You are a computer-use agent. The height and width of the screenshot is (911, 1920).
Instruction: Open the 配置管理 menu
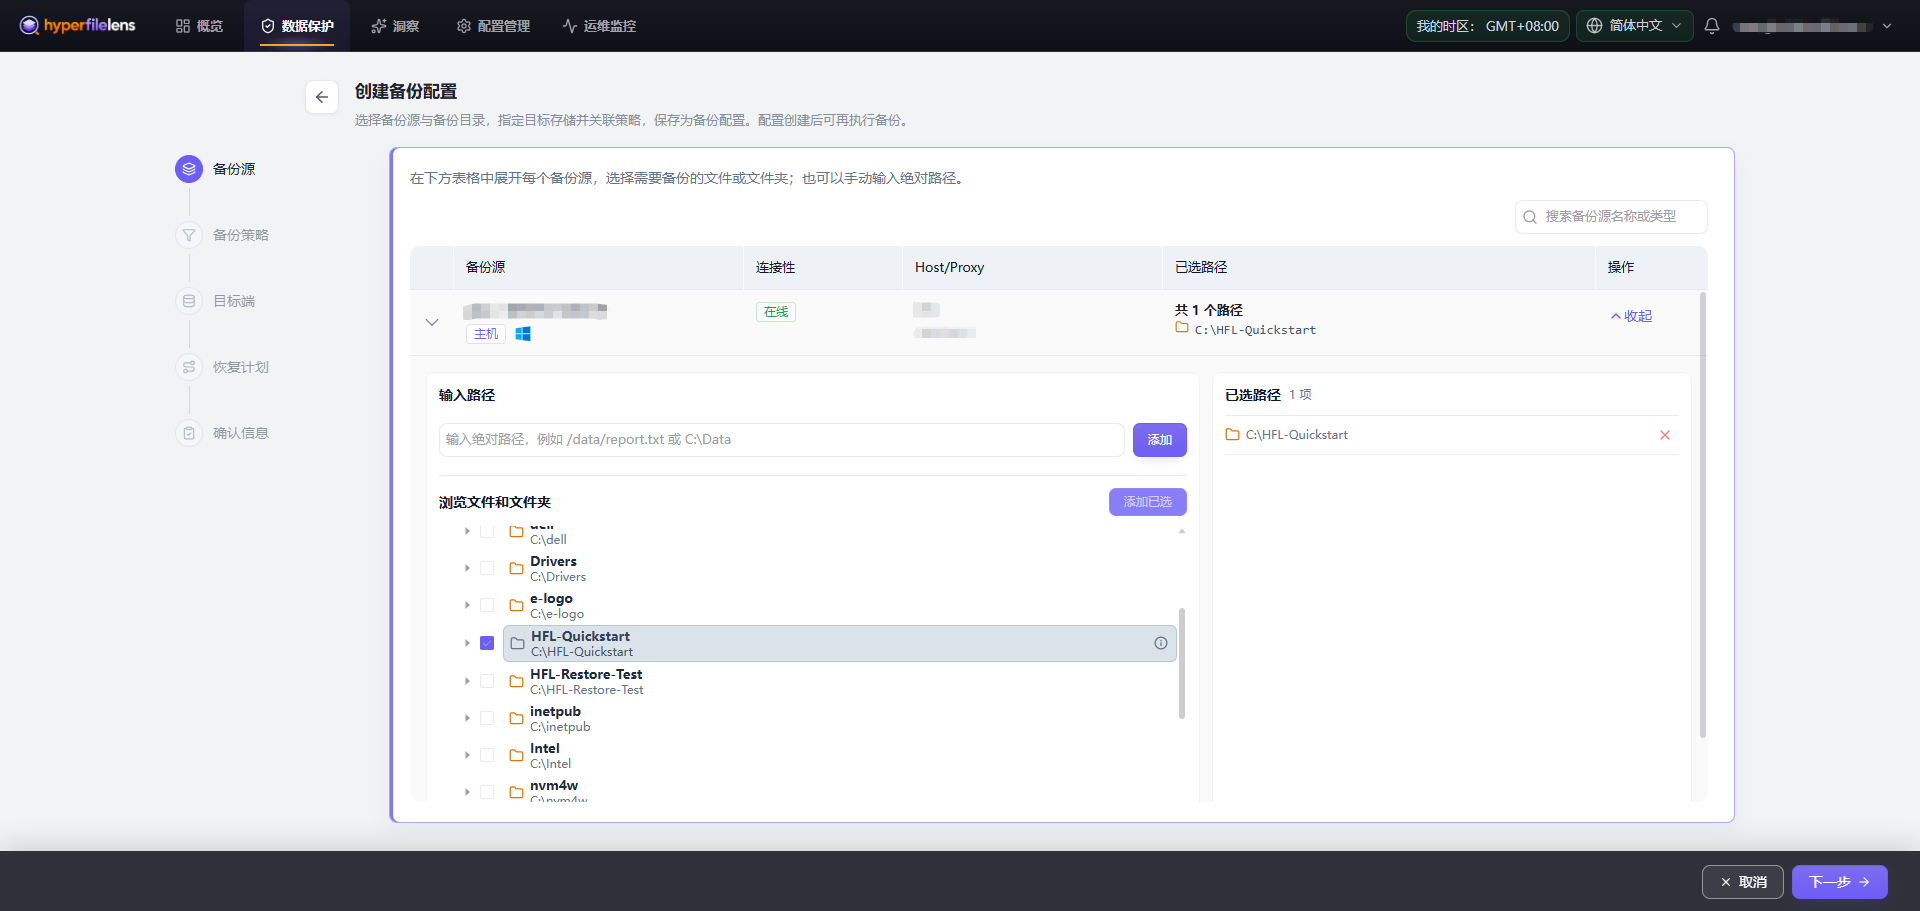point(493,26)
